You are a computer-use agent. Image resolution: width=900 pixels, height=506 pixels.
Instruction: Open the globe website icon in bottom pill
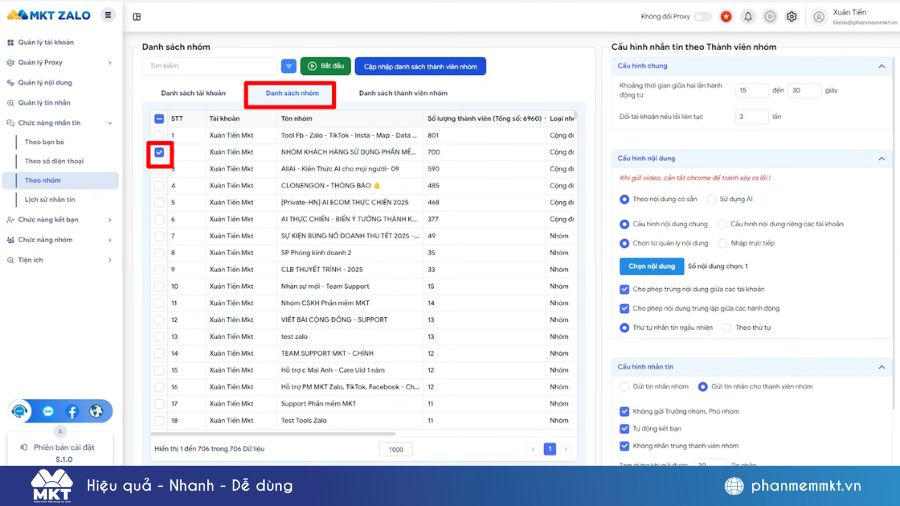(96, 411)
